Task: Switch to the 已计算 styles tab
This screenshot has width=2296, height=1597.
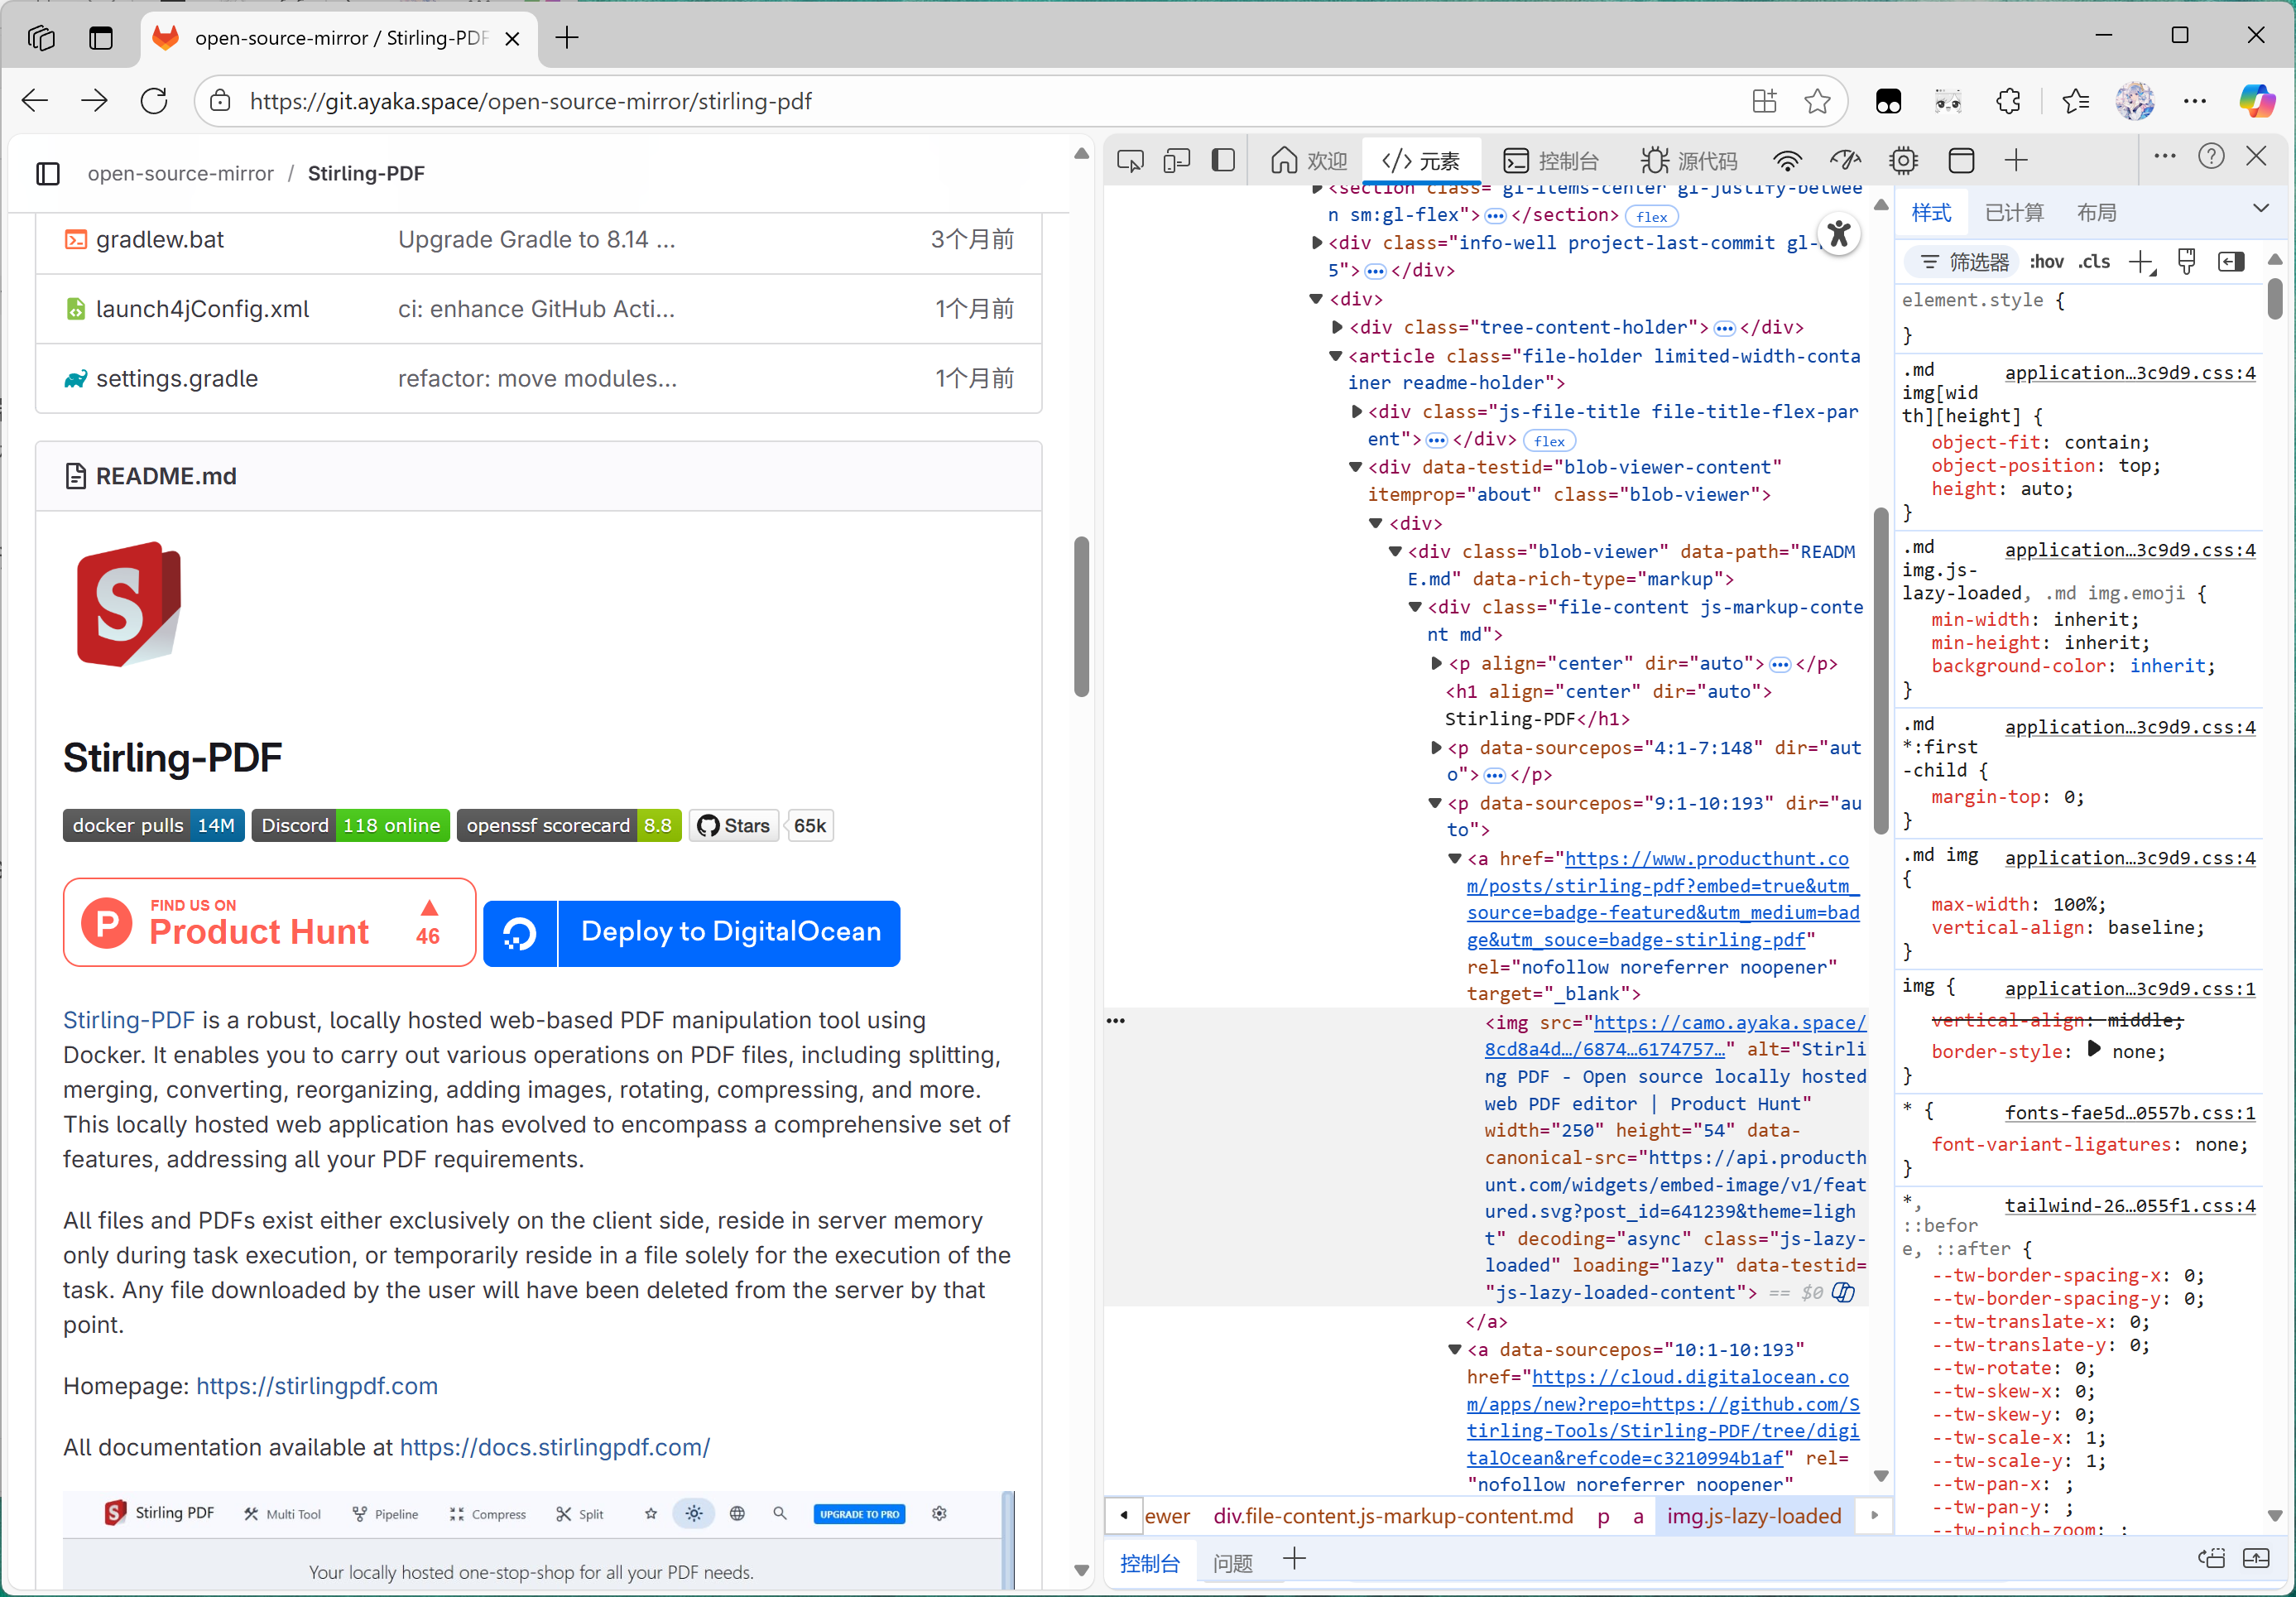Action: coord(2013,213)
